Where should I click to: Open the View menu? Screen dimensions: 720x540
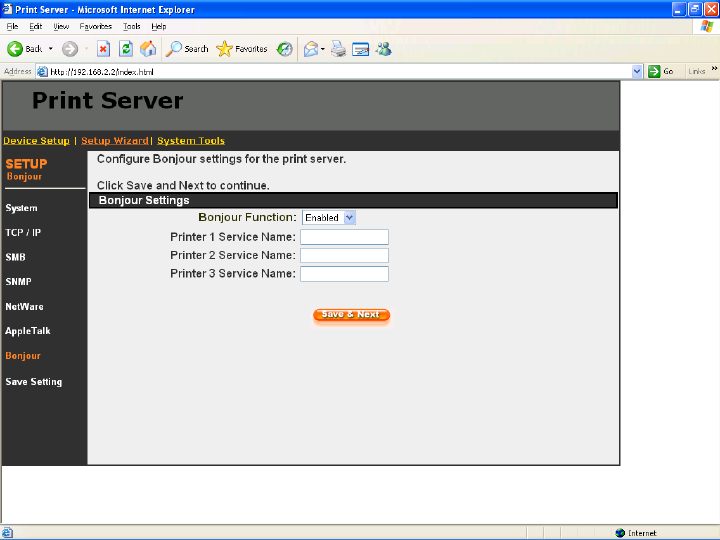click(61, 26)
